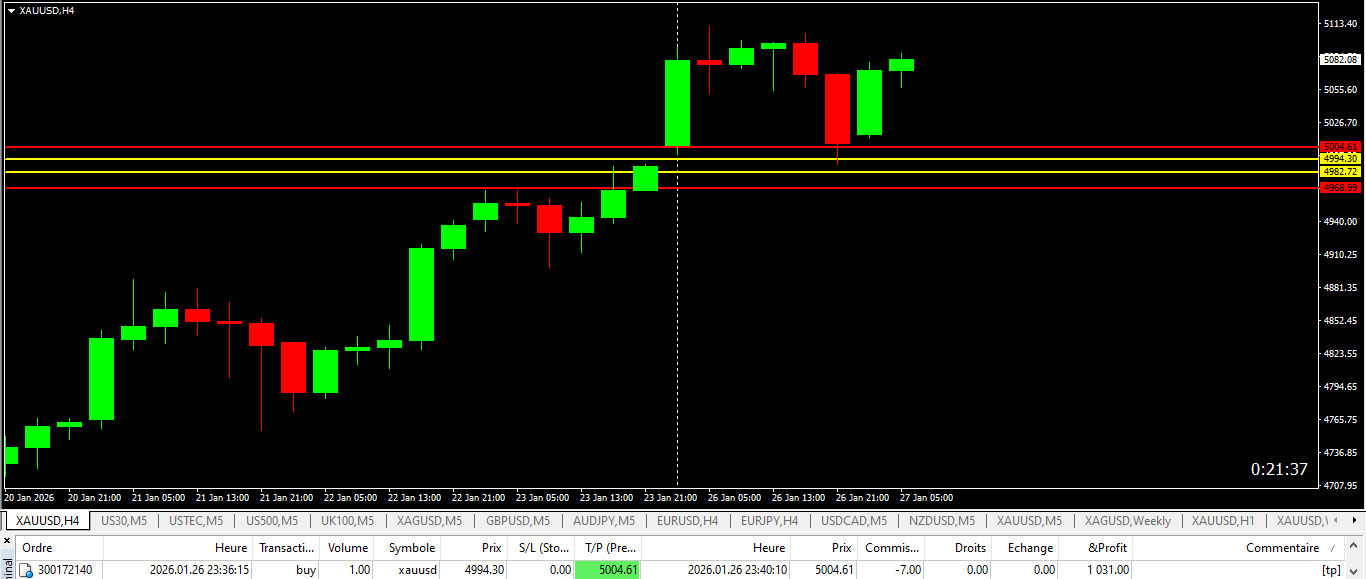Click close time 2026.01.26 23:40:10

tap(737, 570)
